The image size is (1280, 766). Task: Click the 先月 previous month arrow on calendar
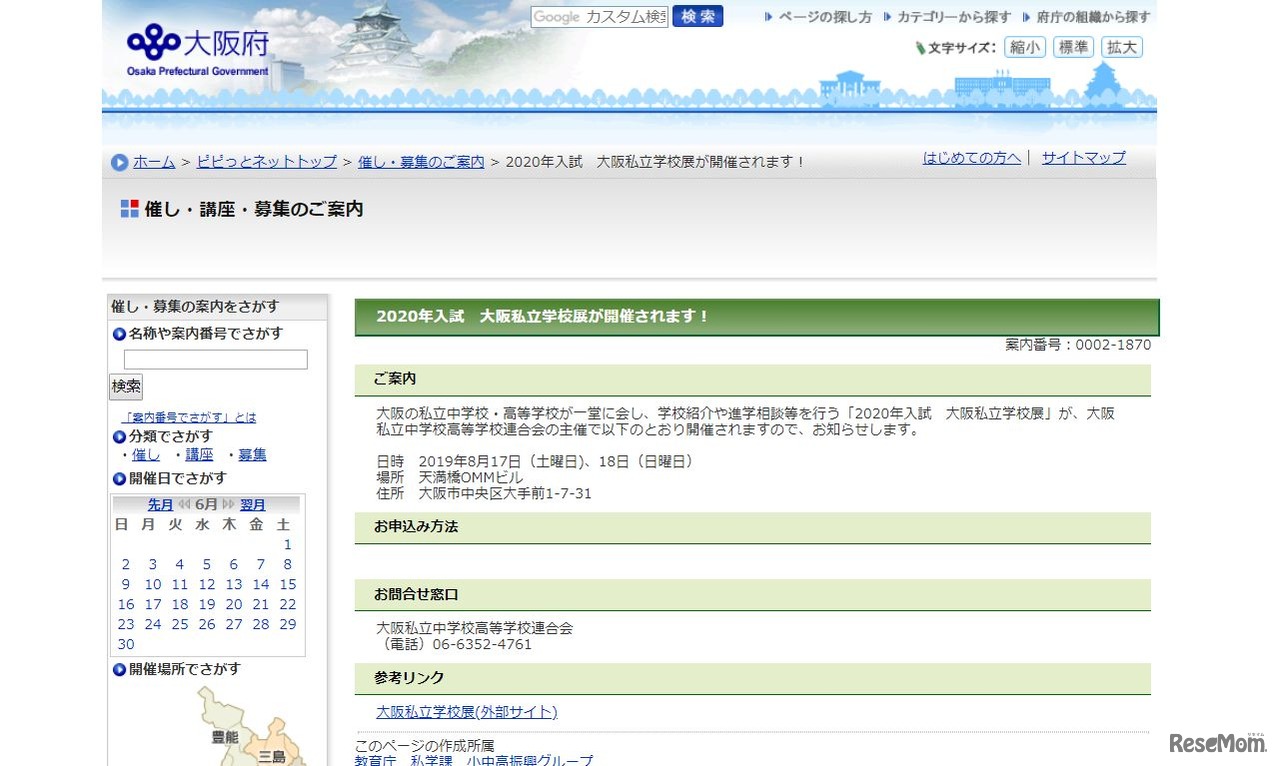pos(161,505)
